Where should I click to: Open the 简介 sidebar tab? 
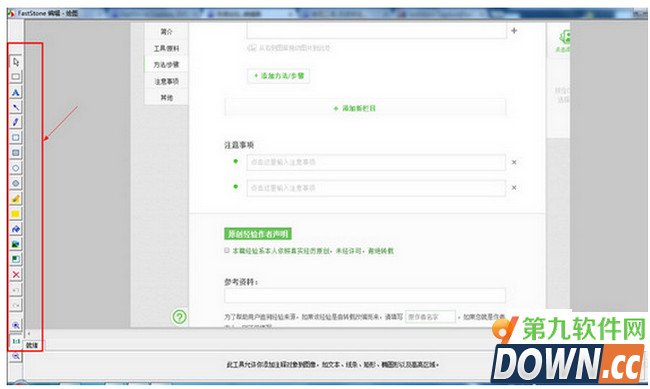(166, 32)
